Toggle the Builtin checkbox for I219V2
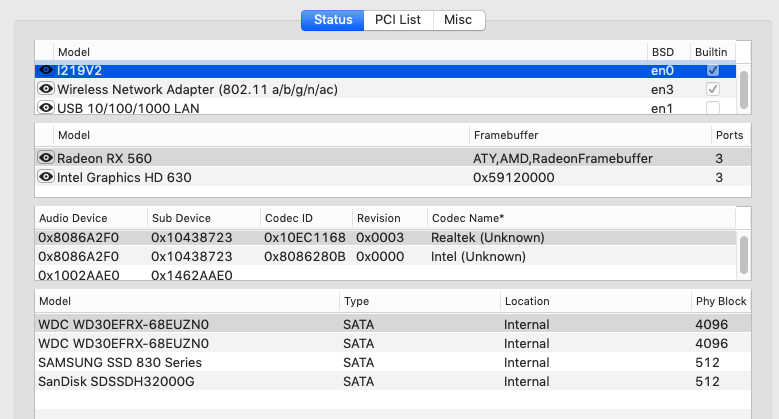This screenshot has height=419, width=779. coord(713,70)
